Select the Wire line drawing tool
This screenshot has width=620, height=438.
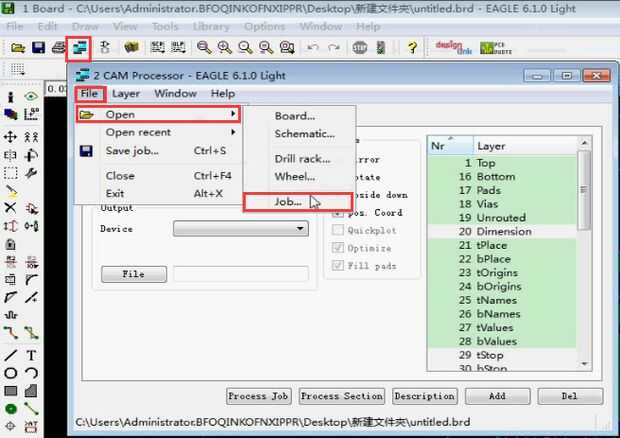tap(11, 355)
